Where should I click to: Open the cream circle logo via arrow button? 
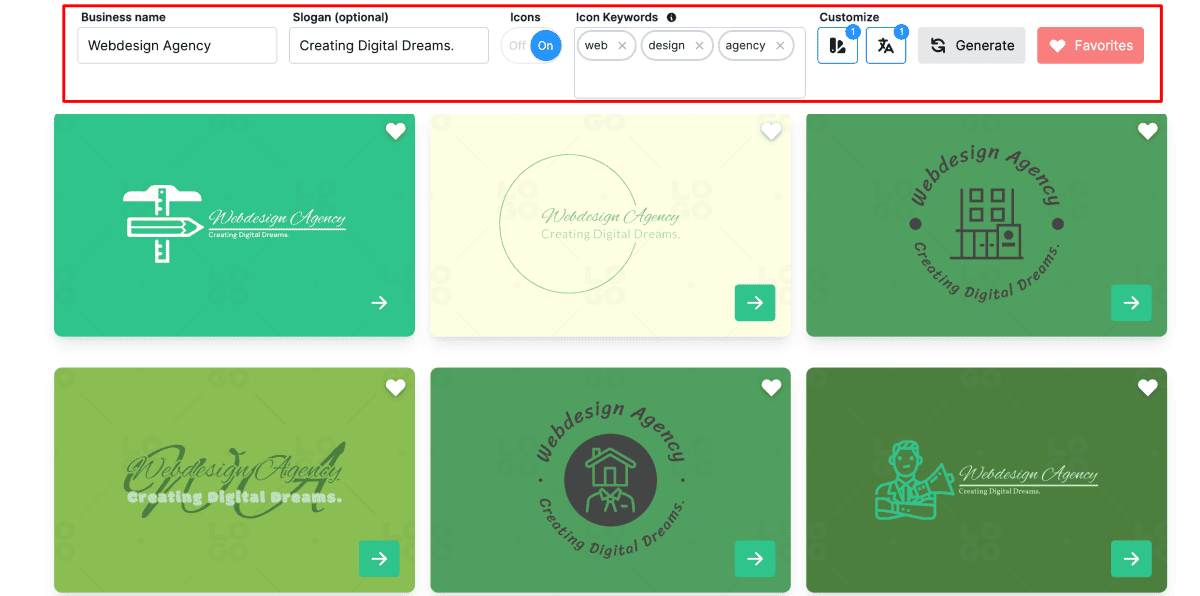point(755,303)
